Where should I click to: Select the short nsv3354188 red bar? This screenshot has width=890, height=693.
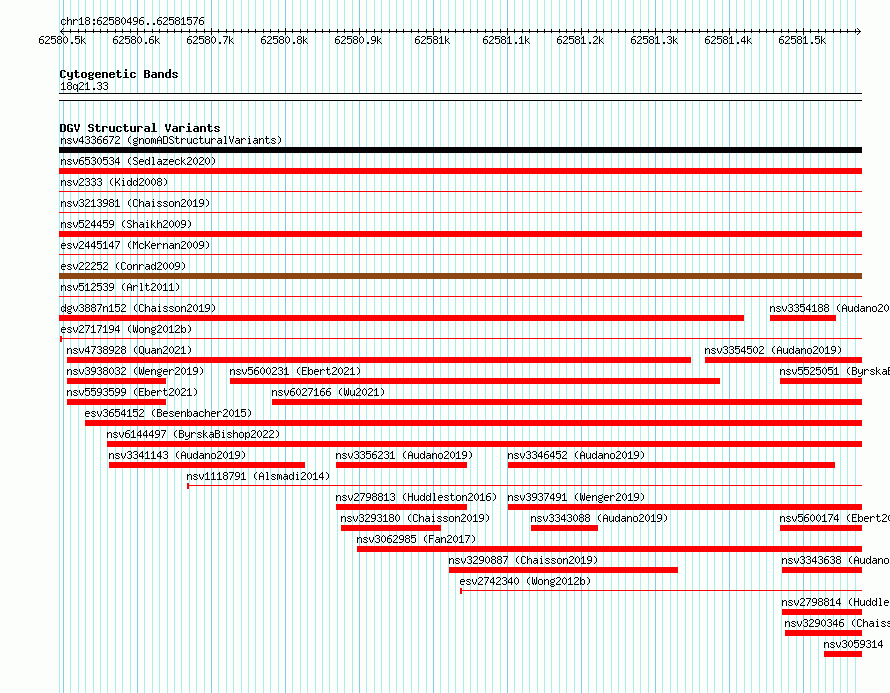click(x=803, y=318)
